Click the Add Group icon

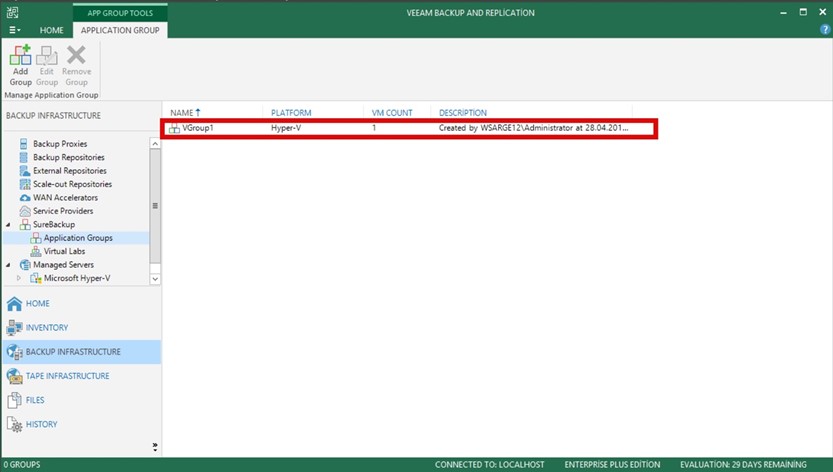click(x=20, y=55)
